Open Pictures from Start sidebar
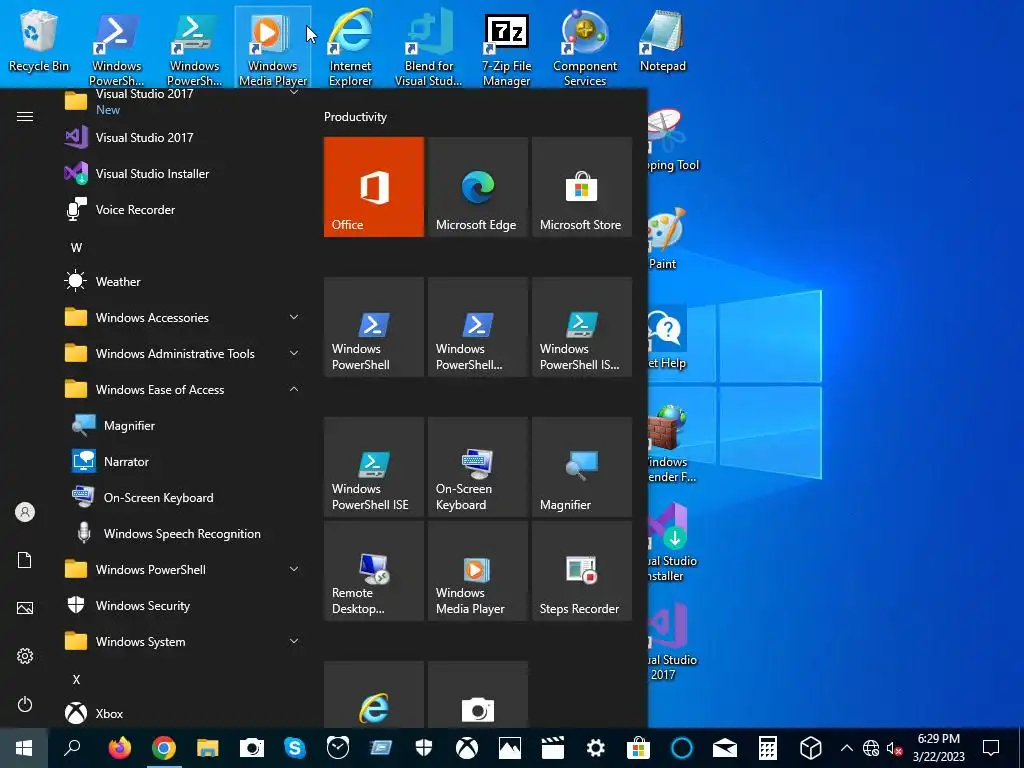 pos(25,608)
